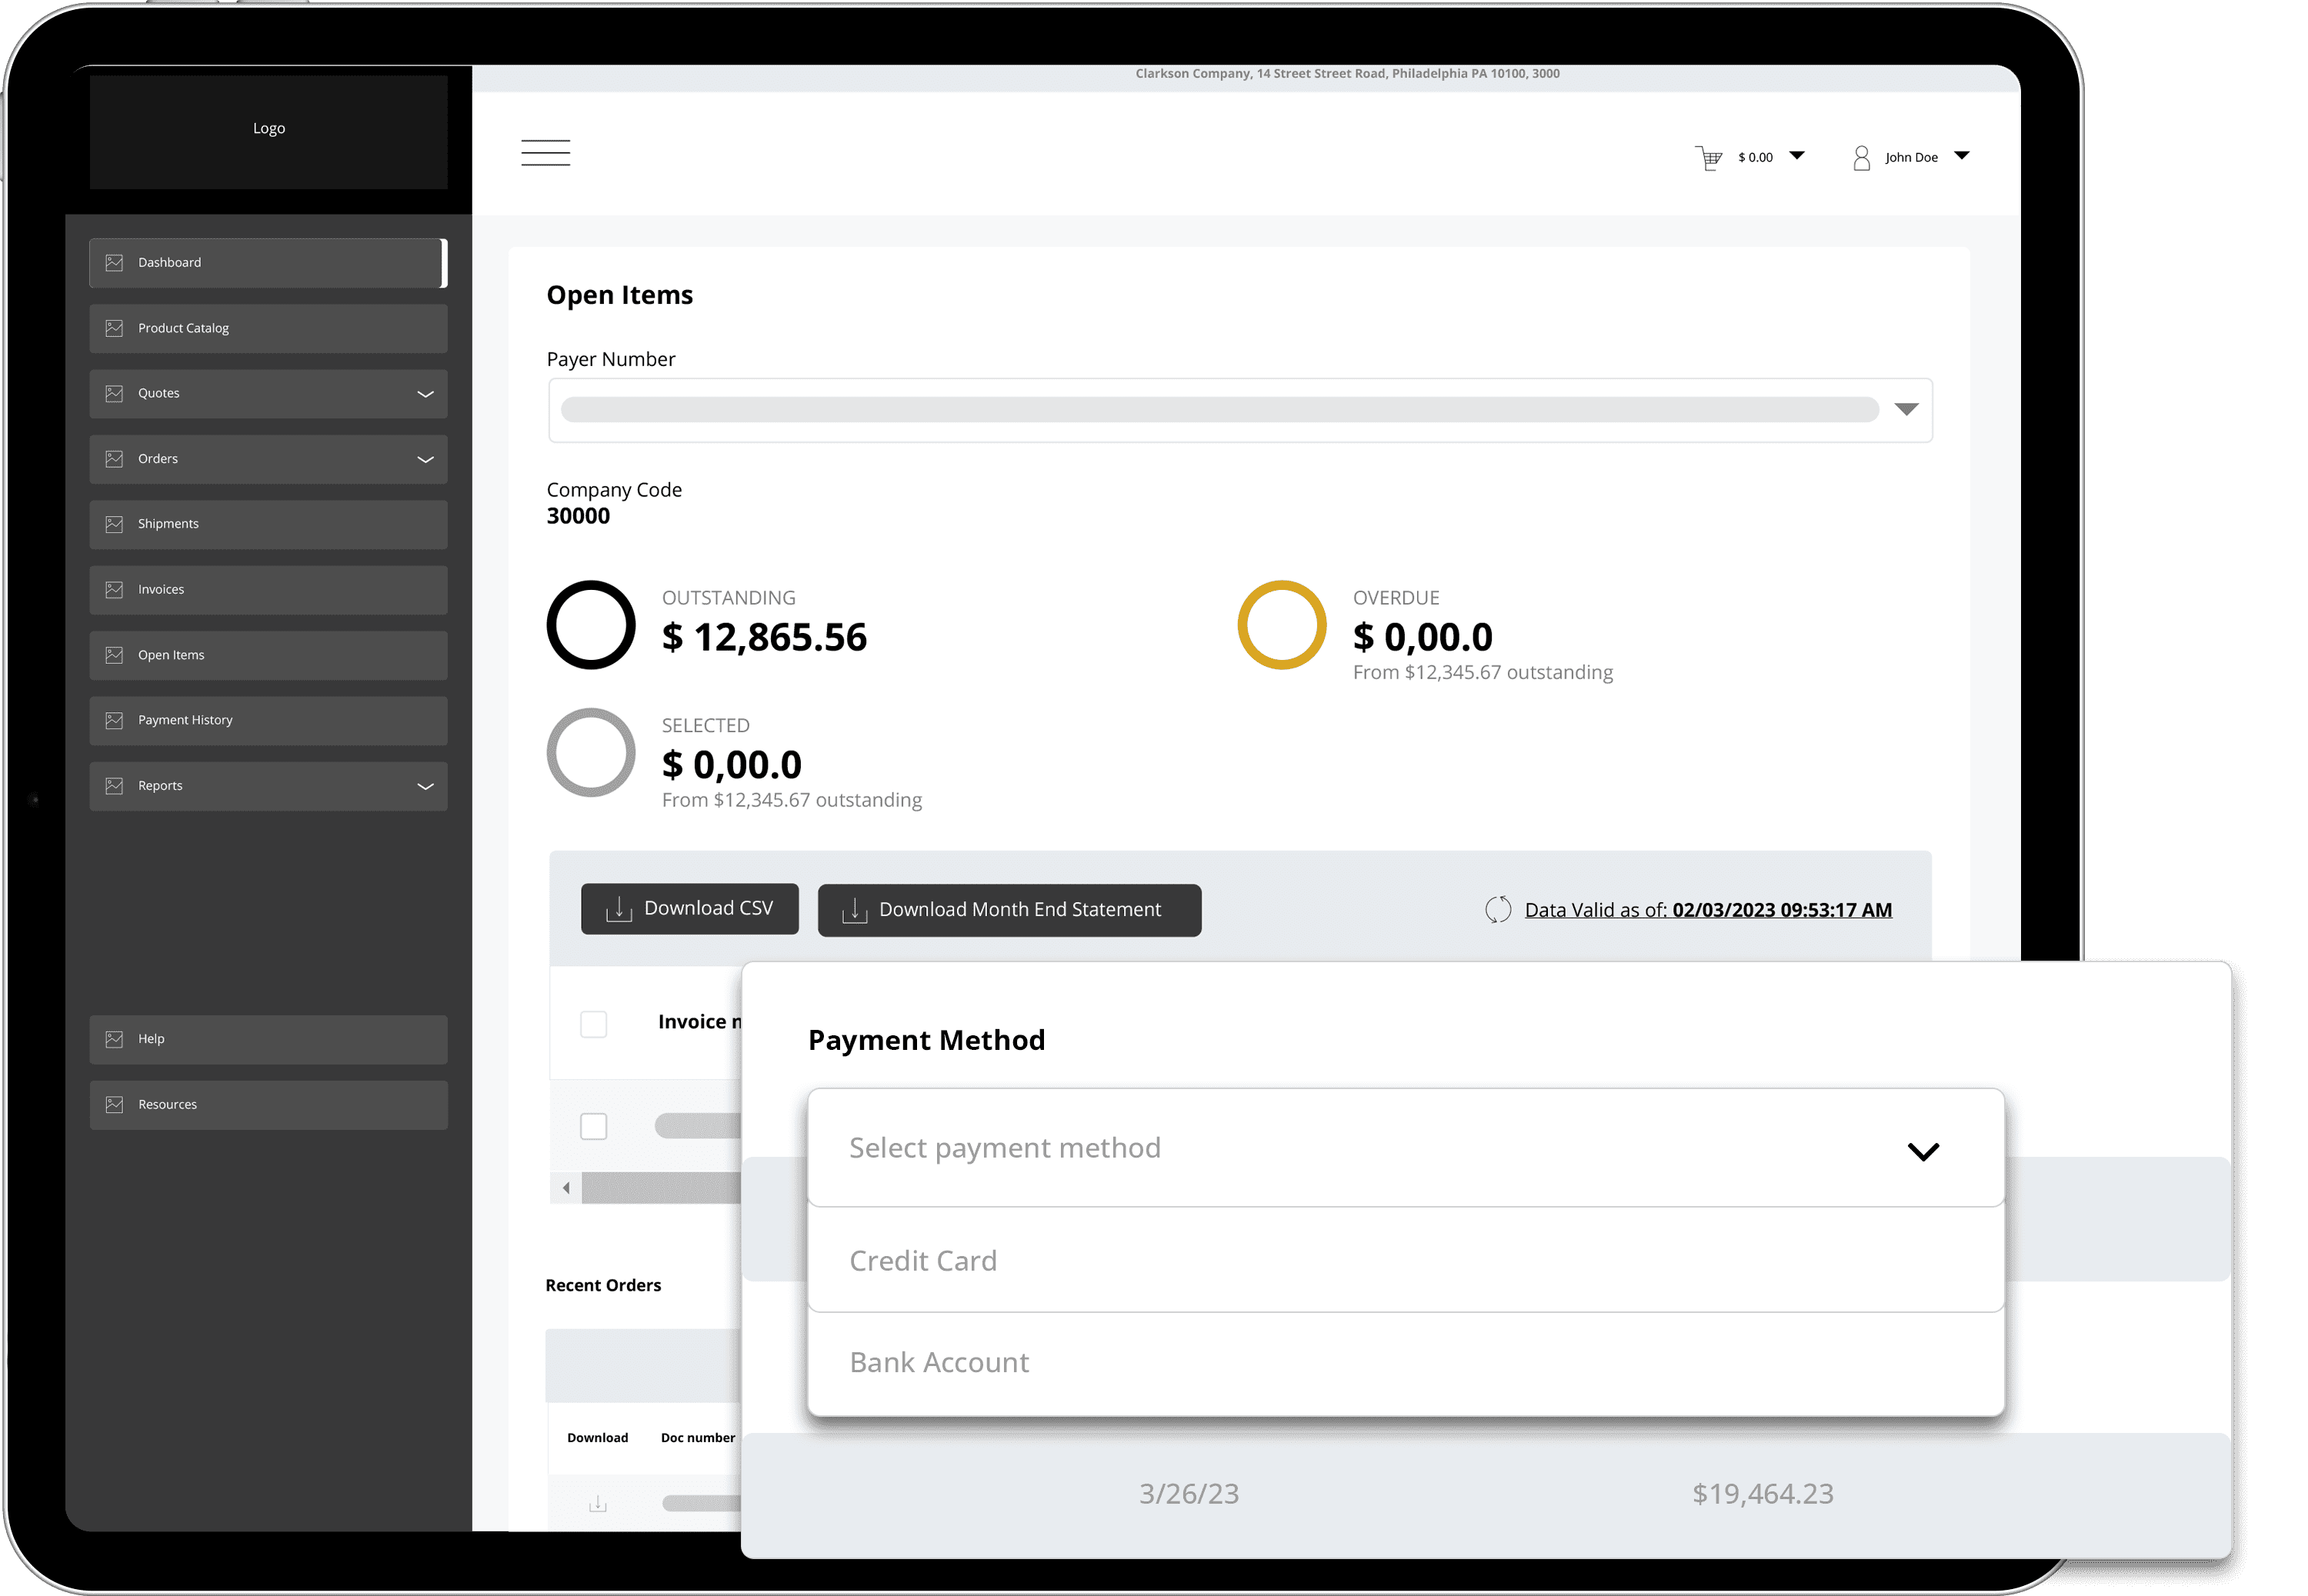Screen dimensions: 2308x1596
Task: Open Shipments page in sidebar
Action: pos(268,524)
